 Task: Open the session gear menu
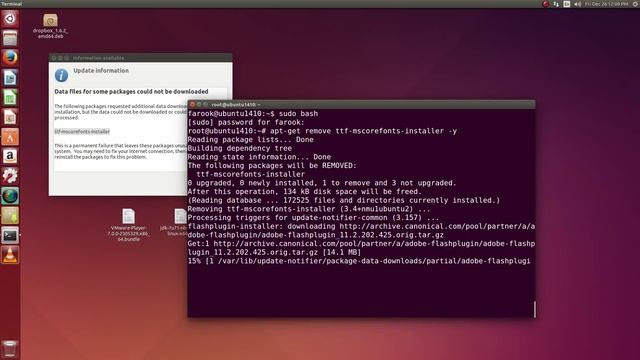click(x=636, y=4)
